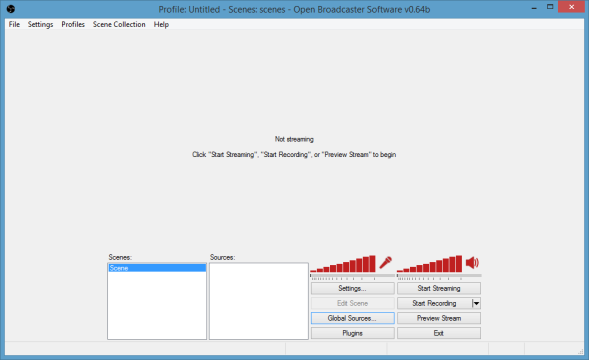
Task: Click the Settings... button
Action: 352,288
